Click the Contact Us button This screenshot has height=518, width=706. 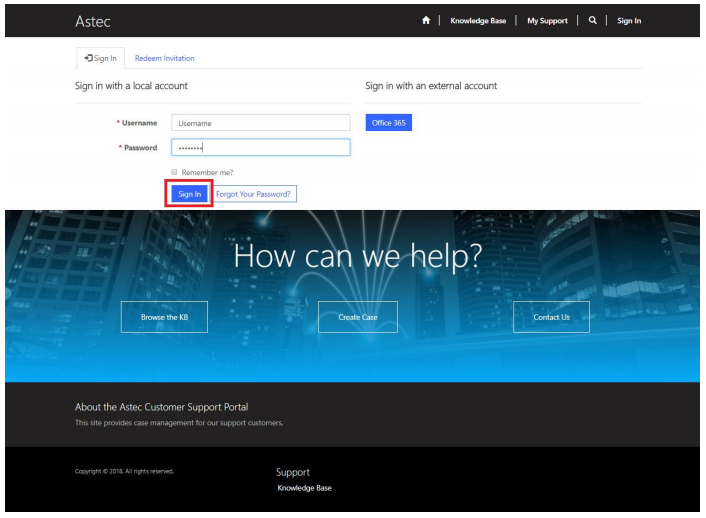click(x=551, y=317)
